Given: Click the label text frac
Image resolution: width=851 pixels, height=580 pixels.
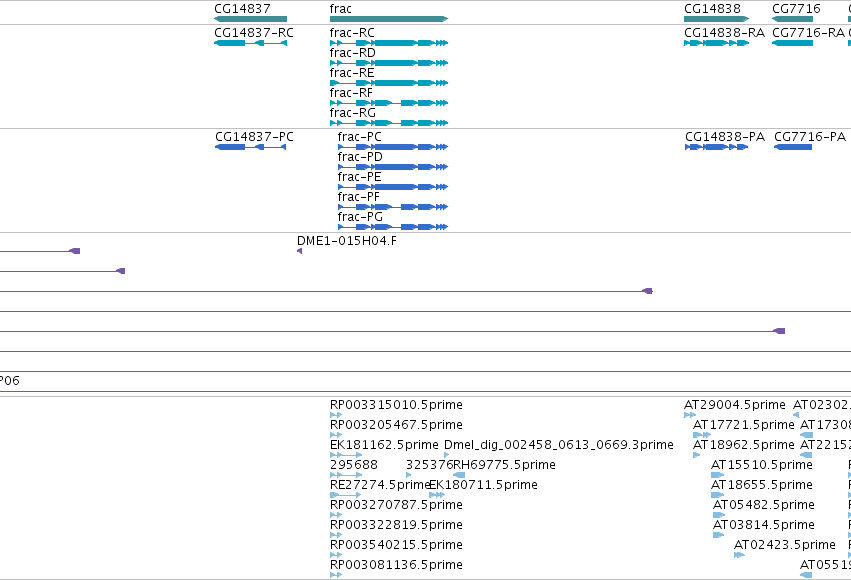Looking at the screenshot, I should 340,9.
